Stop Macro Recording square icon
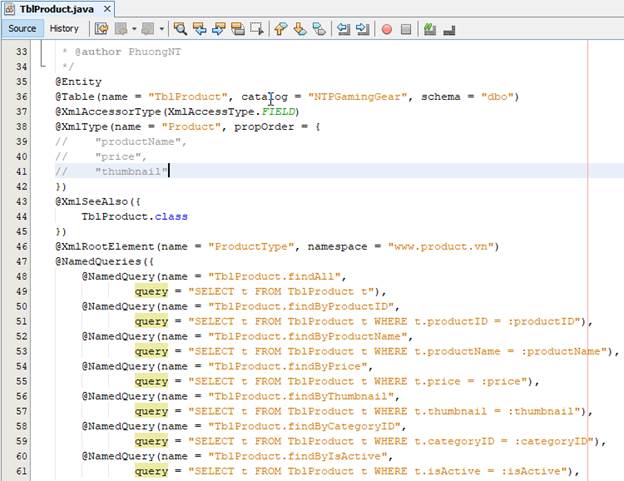Screen dimensions: 624x481 (406, 29)
